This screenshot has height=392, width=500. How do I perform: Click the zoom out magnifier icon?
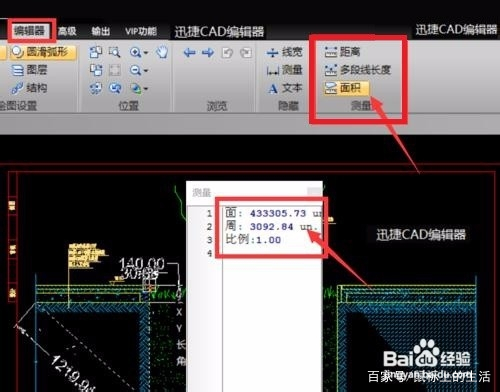click(x=135, y=70)
